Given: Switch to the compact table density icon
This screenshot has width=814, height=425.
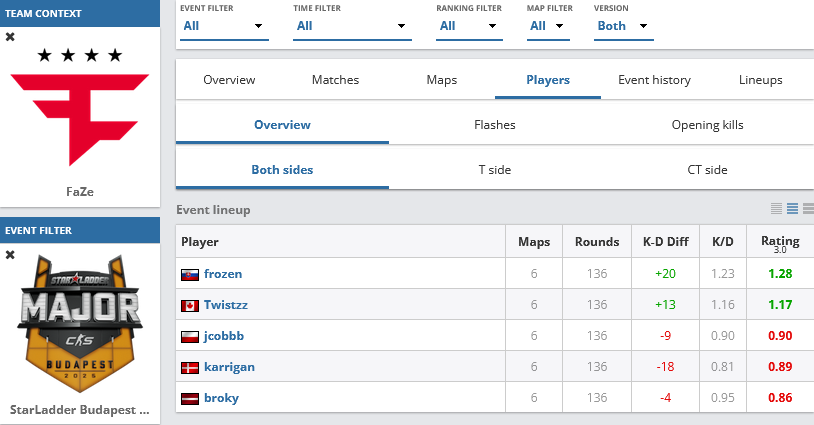Looking at the screenshot, I should click(x=776, y=209).
